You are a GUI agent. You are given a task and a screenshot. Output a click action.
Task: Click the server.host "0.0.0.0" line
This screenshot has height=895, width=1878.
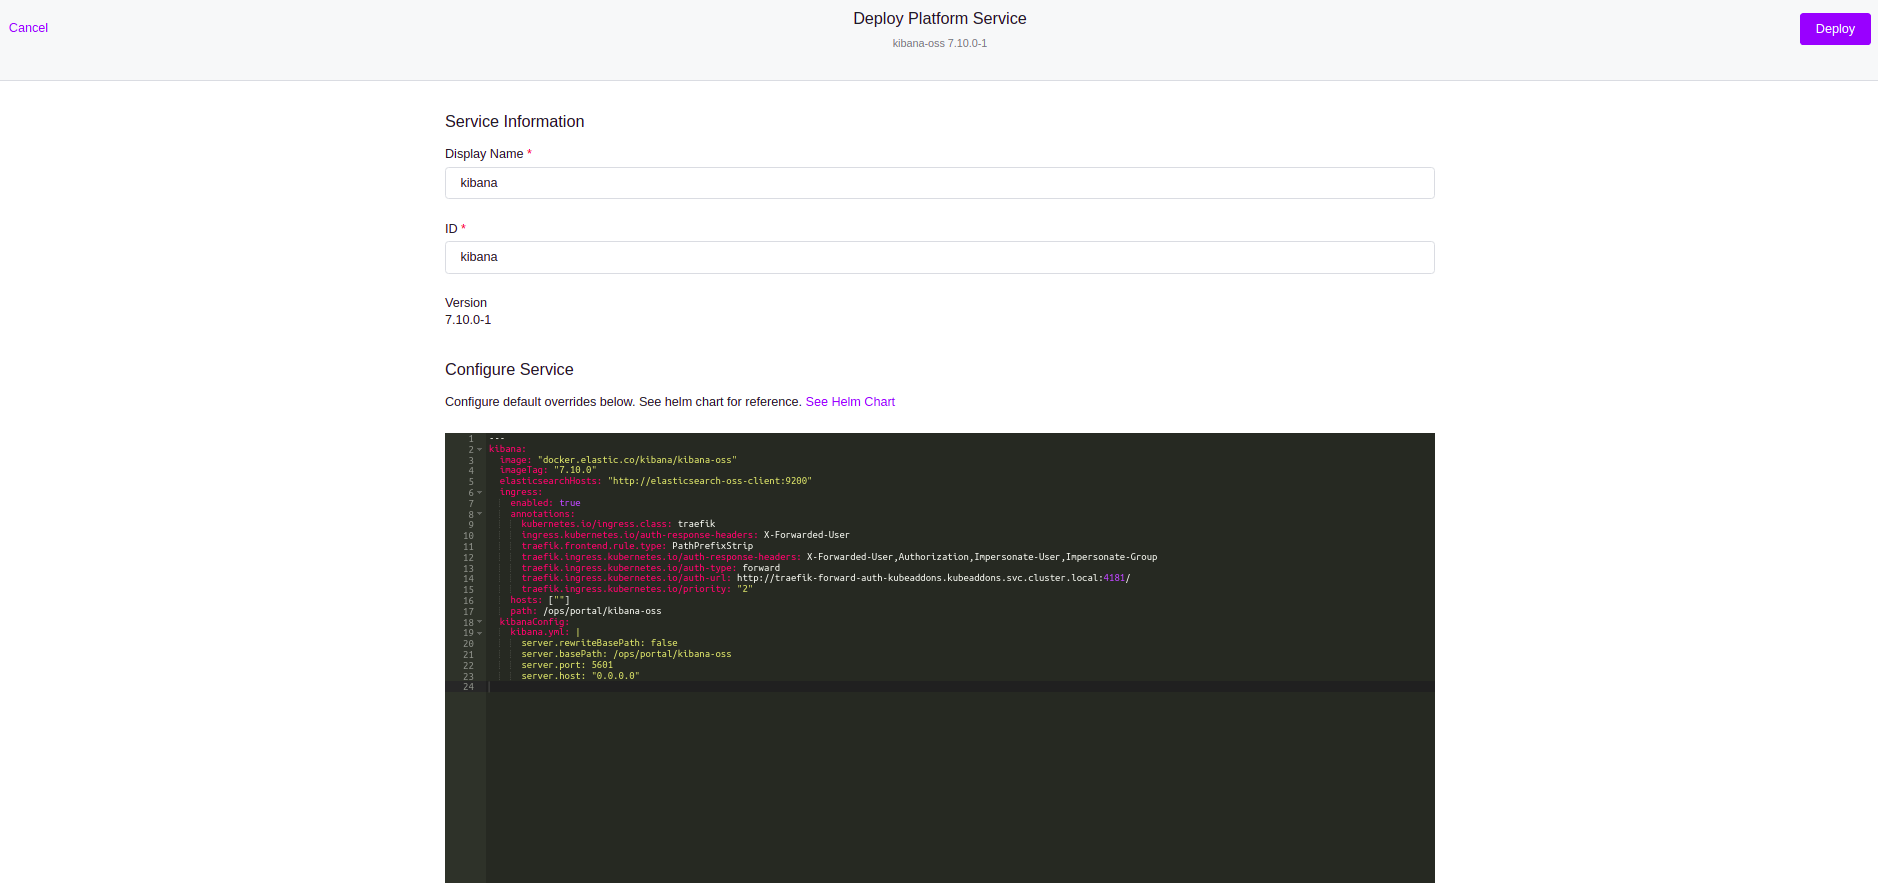click(580, 676)
